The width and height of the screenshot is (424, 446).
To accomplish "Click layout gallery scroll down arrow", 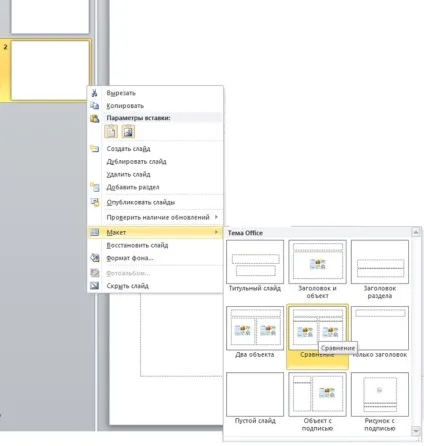I will coord(416,431).
